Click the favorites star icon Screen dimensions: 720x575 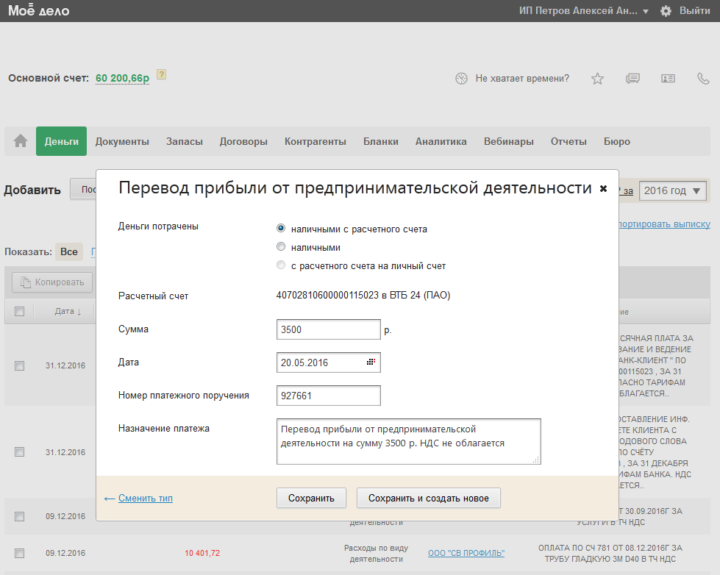(x=597, y=78)
